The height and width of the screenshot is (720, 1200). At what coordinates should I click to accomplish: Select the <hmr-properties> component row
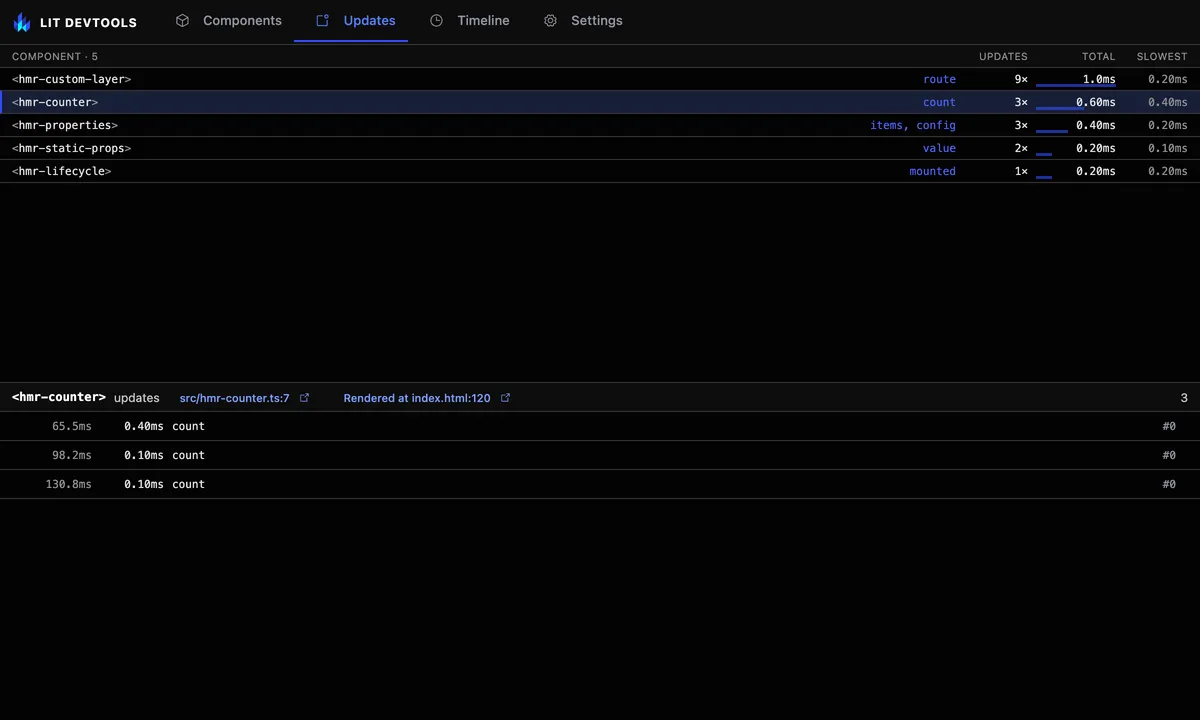click(600, 125)
